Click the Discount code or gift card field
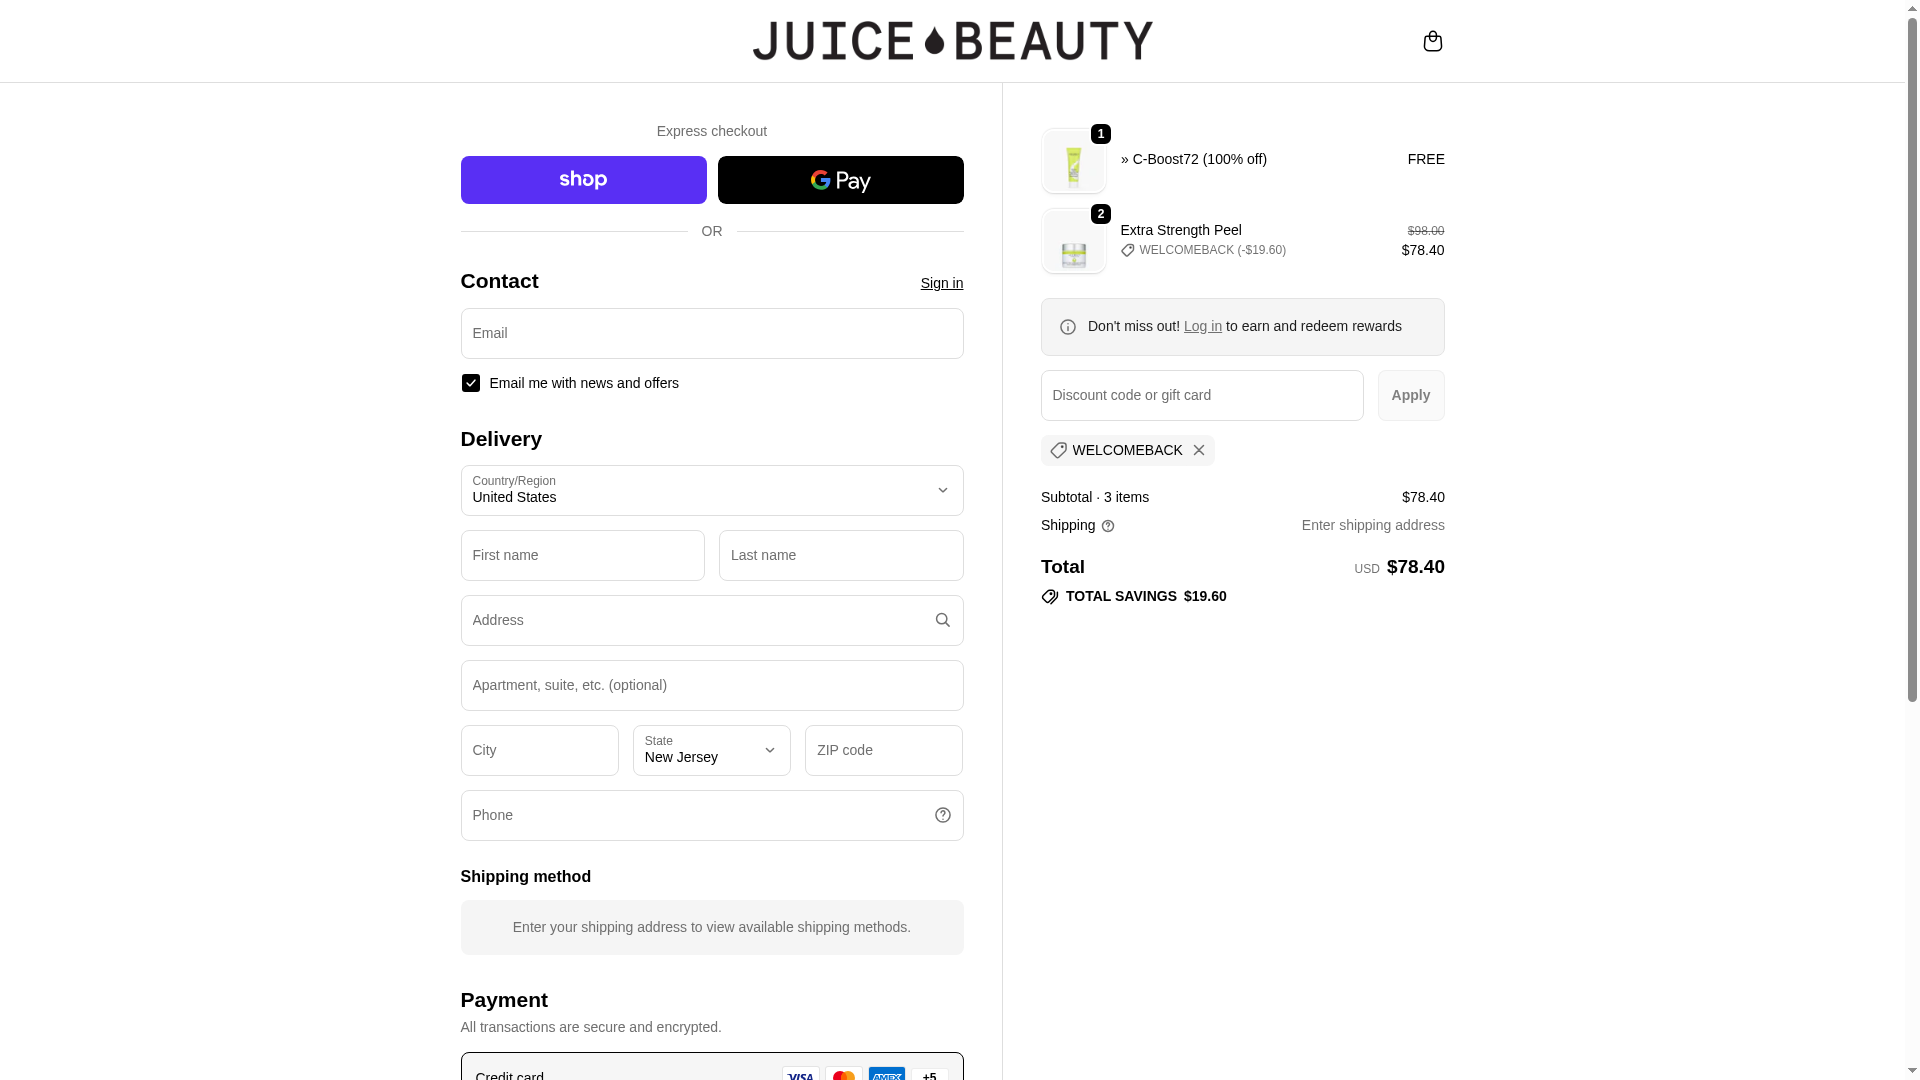The width and height of the screenshot is (1920, 1080). (1201, 395)
